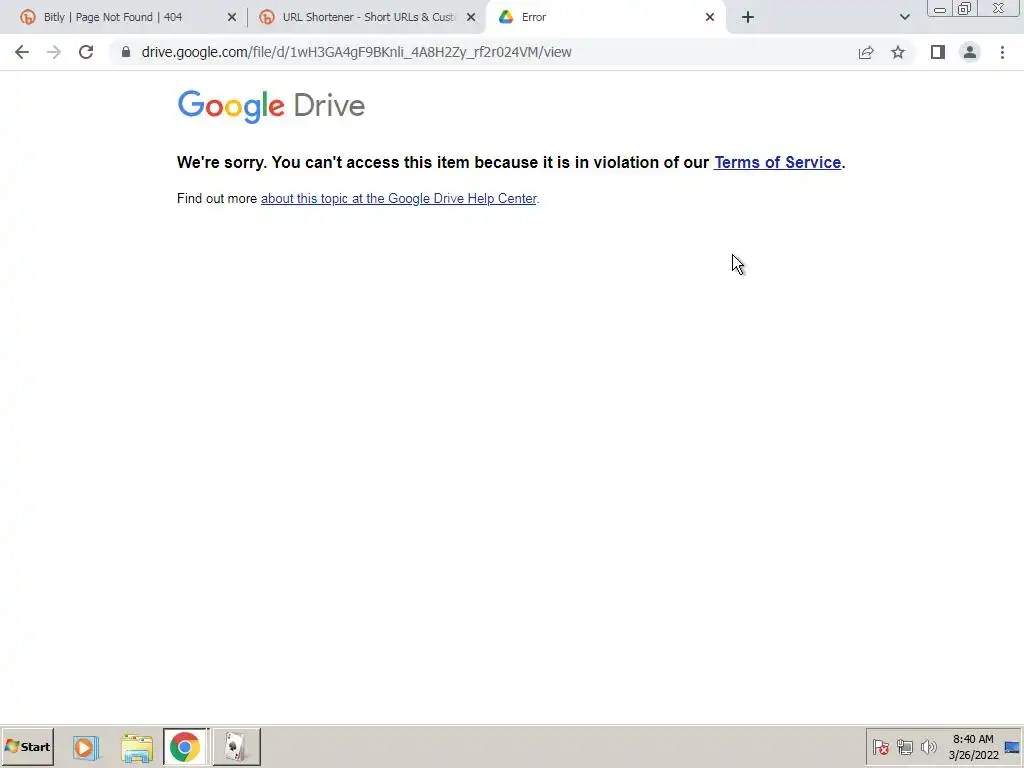Open the Windows Start menu
1024x768 pixels.
[x=27, y=746]
